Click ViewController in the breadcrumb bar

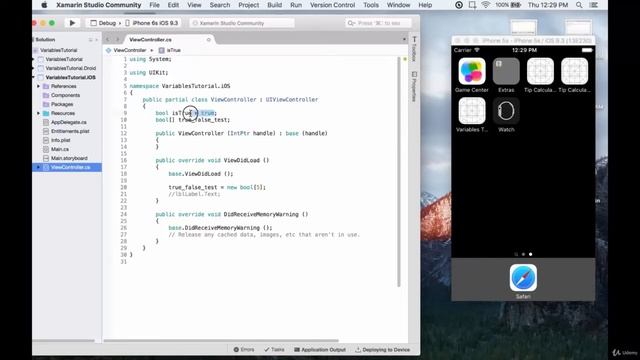click(x=126, y=50)
